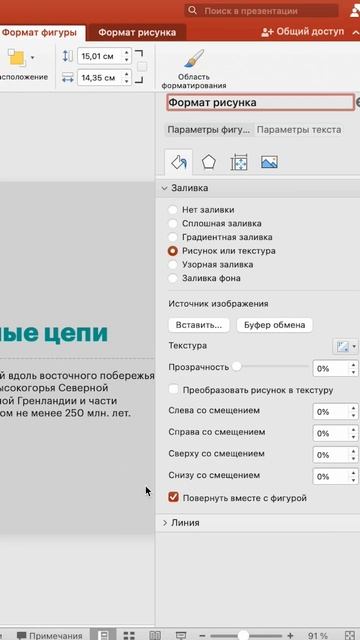Click the Вставить... button

(x=199, y=325)
